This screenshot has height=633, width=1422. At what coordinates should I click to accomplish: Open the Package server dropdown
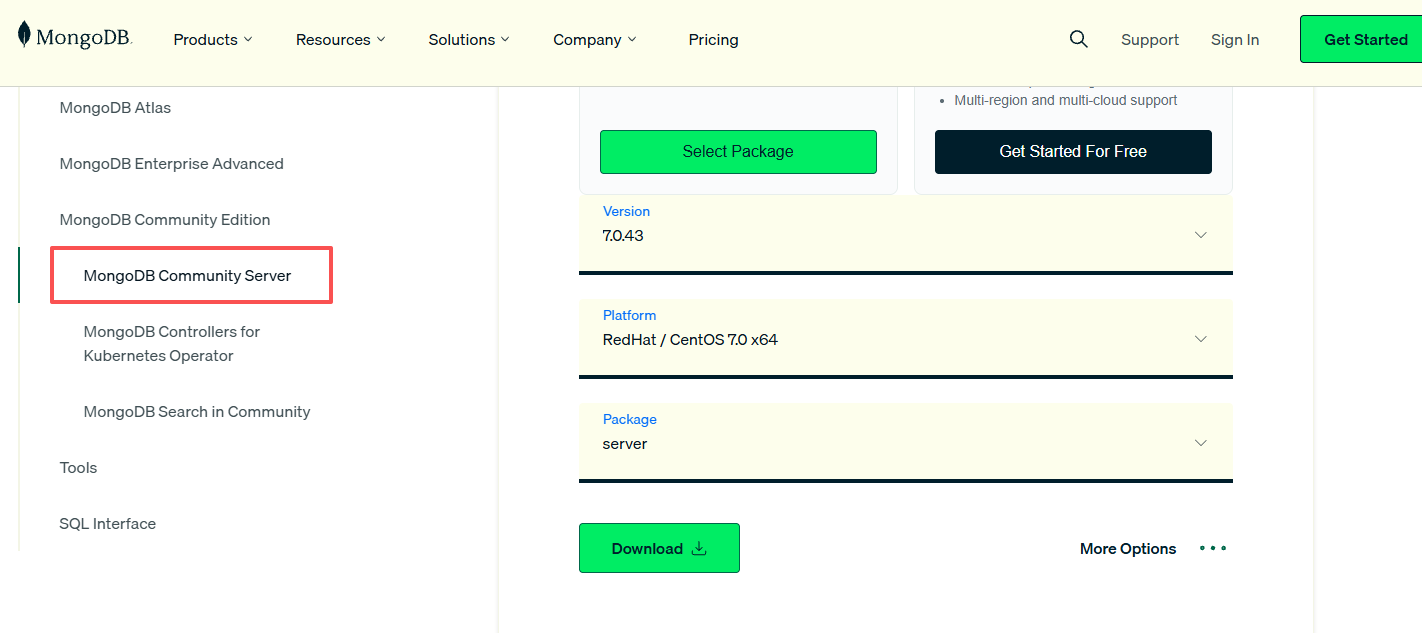(906, 443)
